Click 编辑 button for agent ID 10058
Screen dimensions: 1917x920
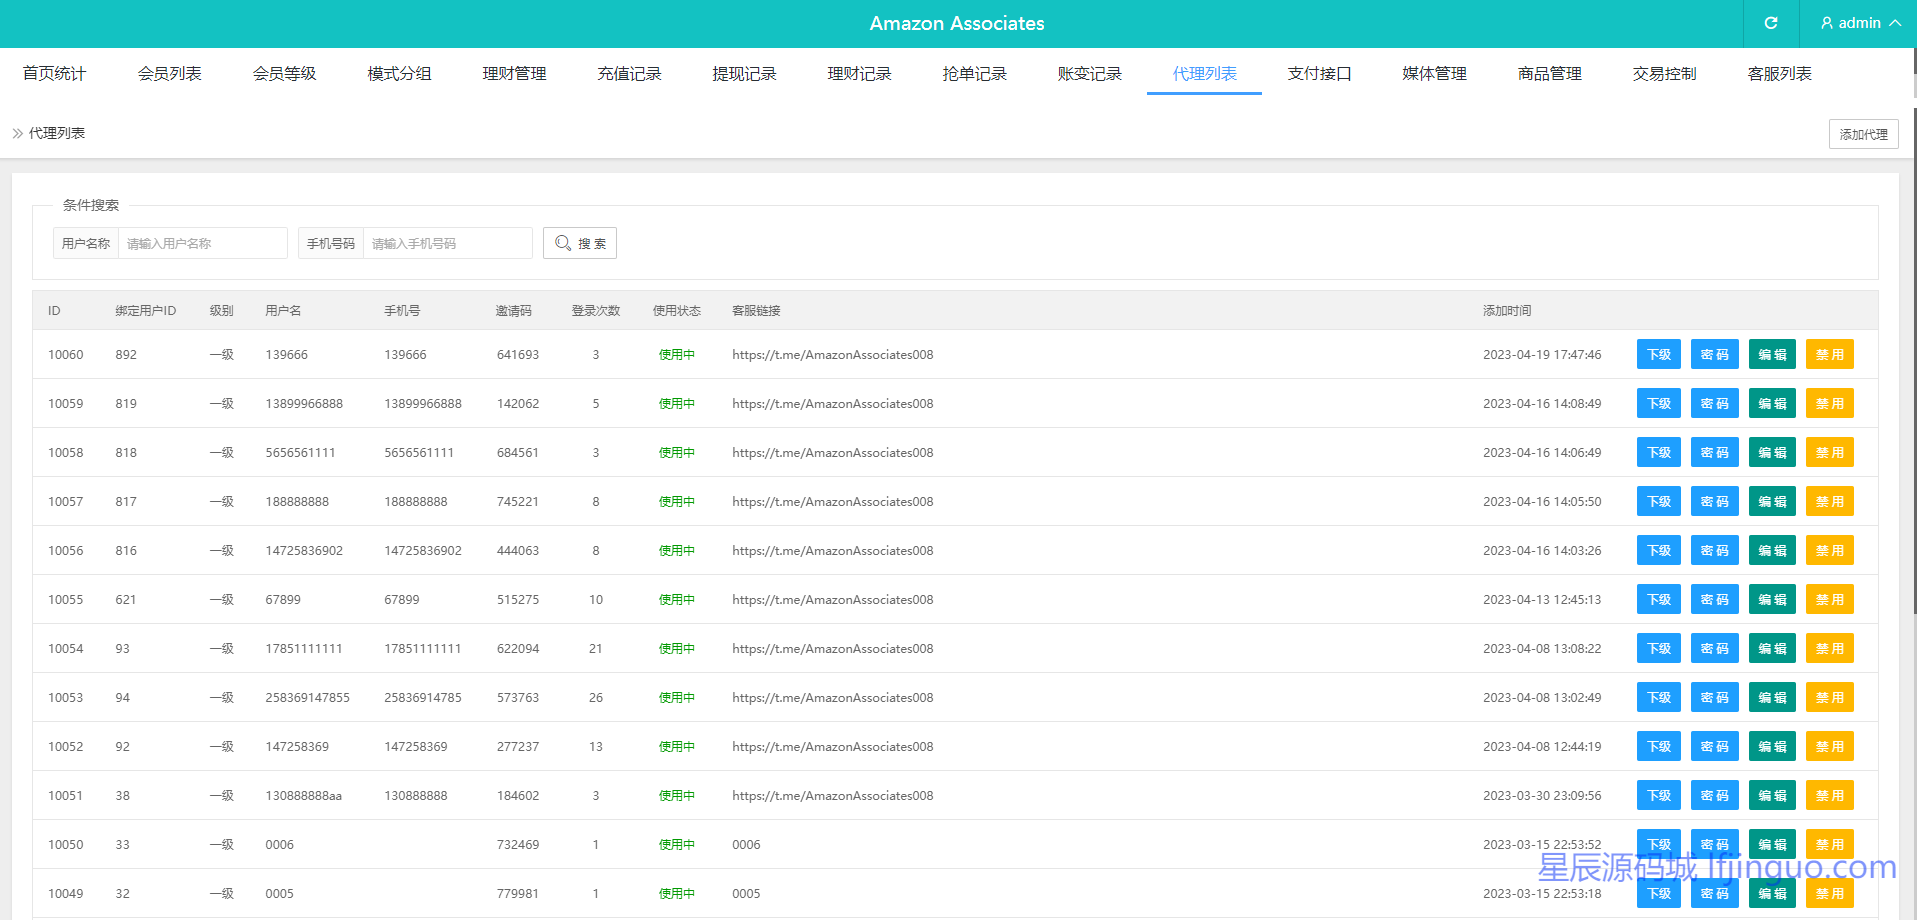click(1772, 453)
